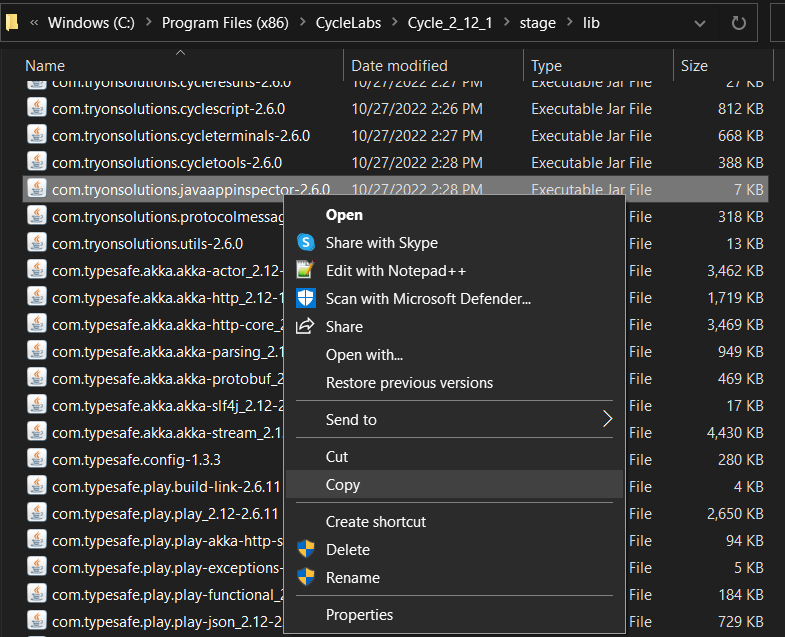Click the jar icon of cyclescript-2.6.0

tap(37, 108)
